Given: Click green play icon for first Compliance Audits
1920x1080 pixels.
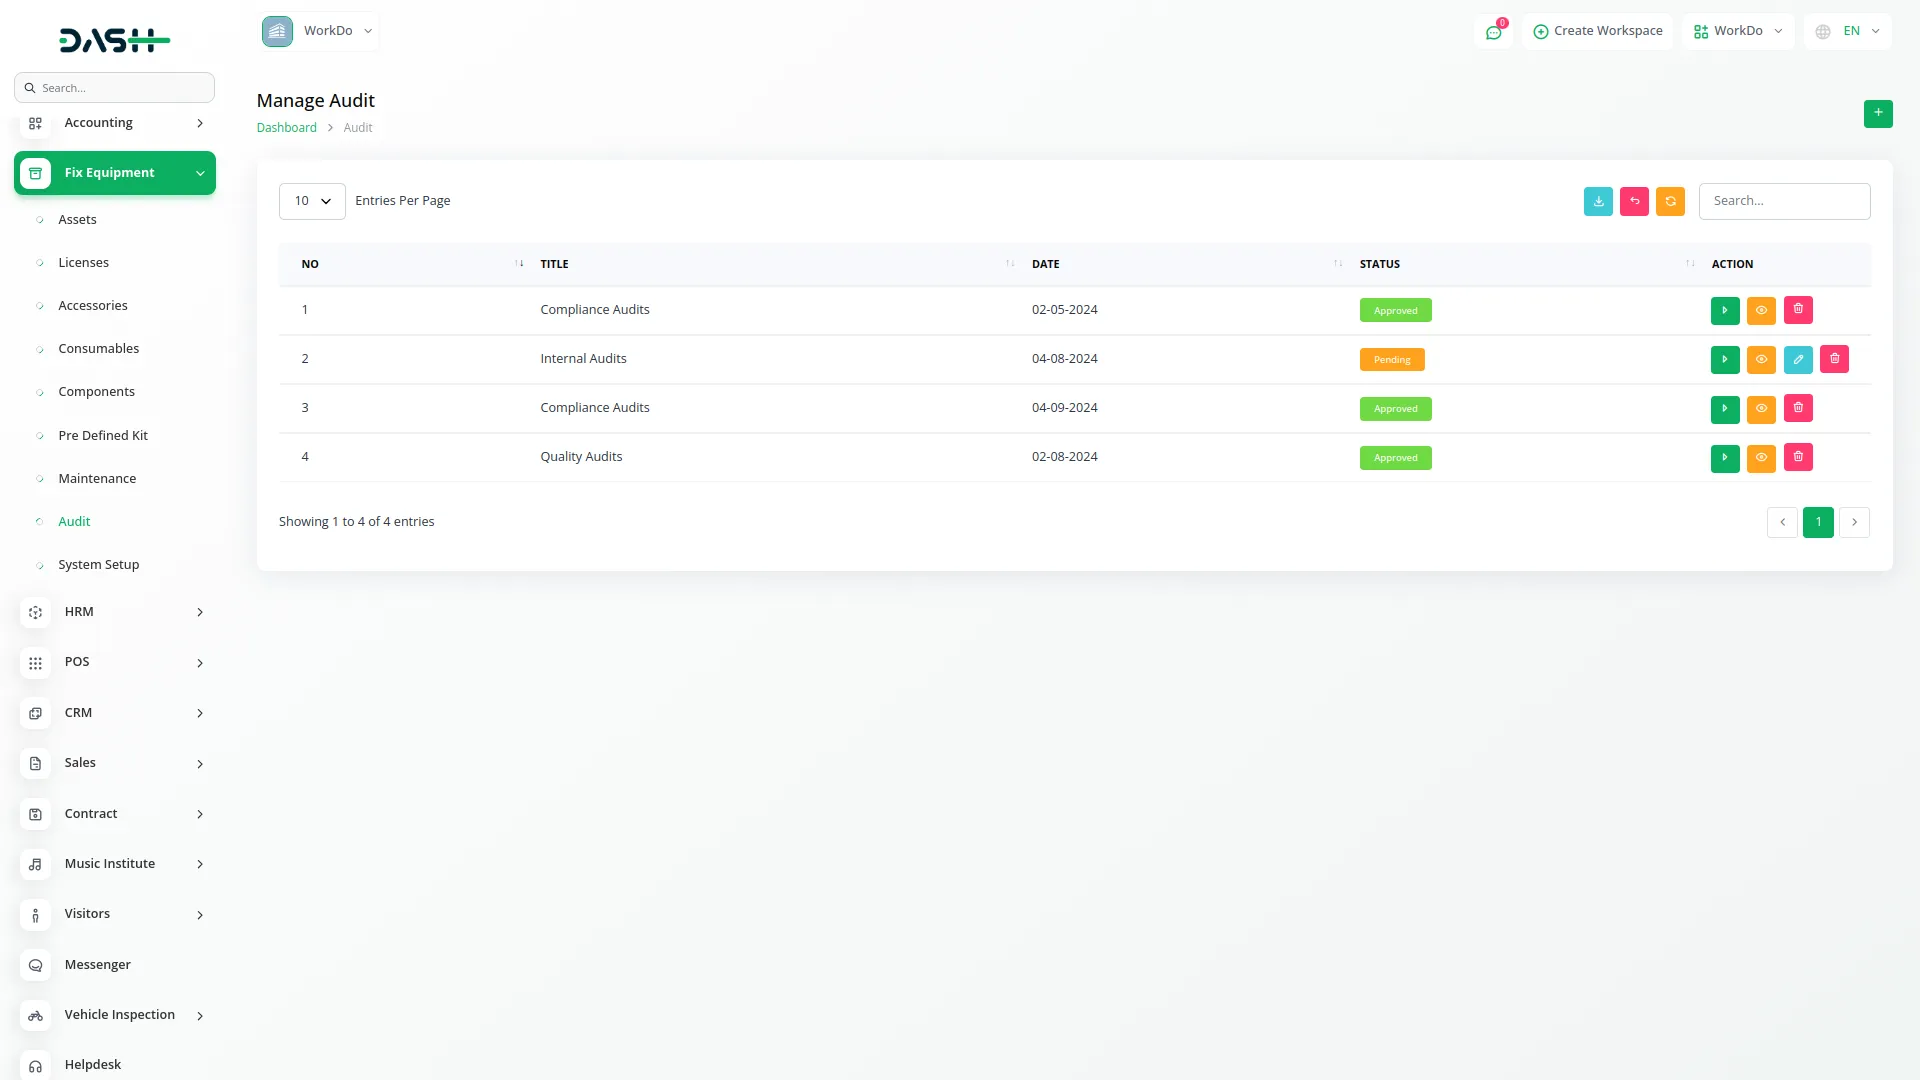Looking at the screenshot, I should [1725, 310].
